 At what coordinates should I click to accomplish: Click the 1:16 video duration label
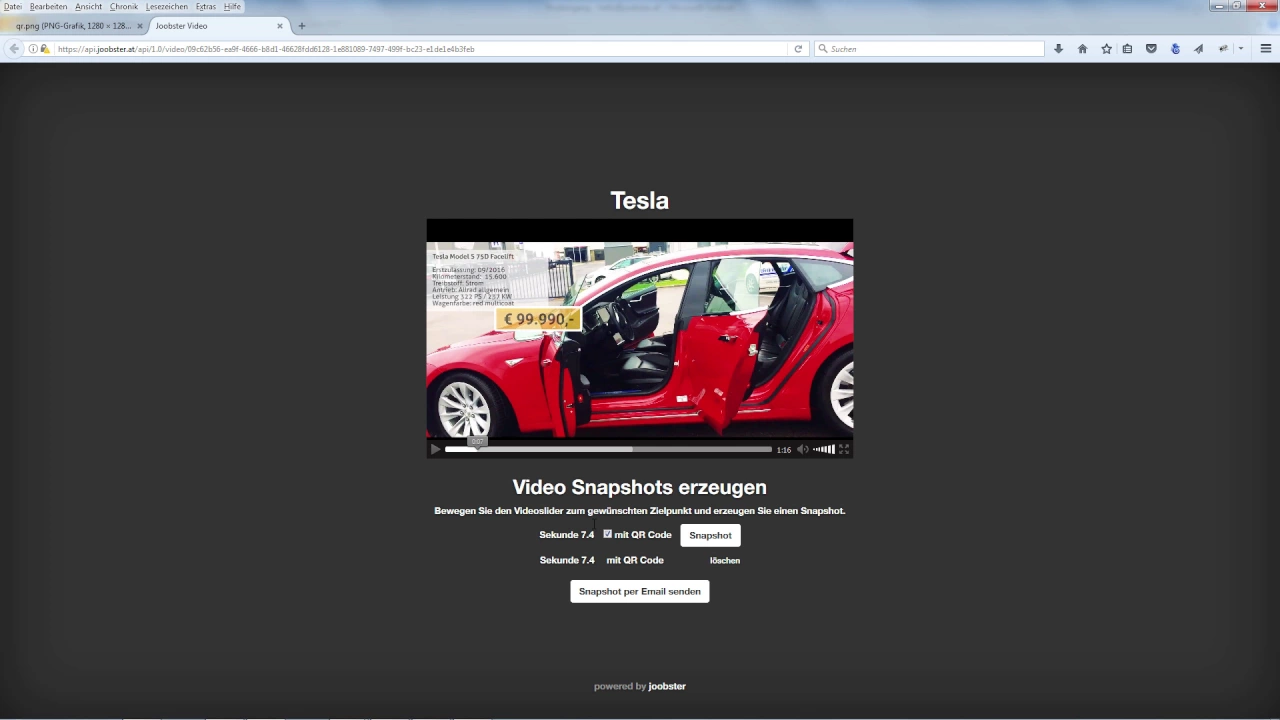tap(784, 450)
